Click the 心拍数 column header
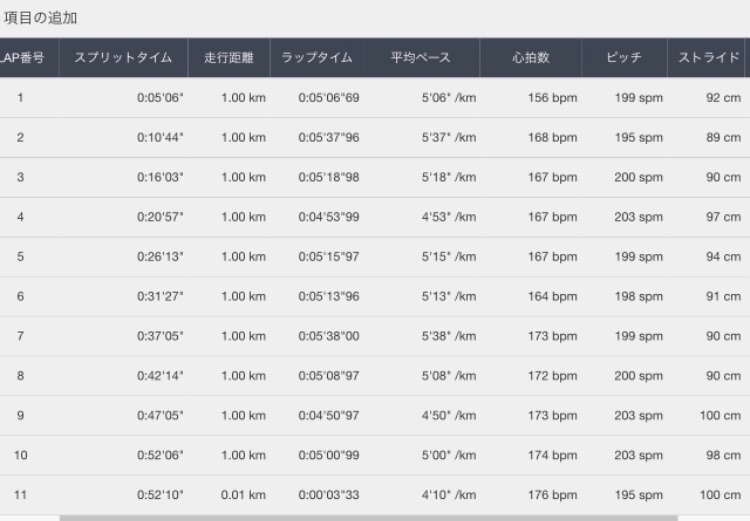 pyautogui.click(x=530, y=57)
